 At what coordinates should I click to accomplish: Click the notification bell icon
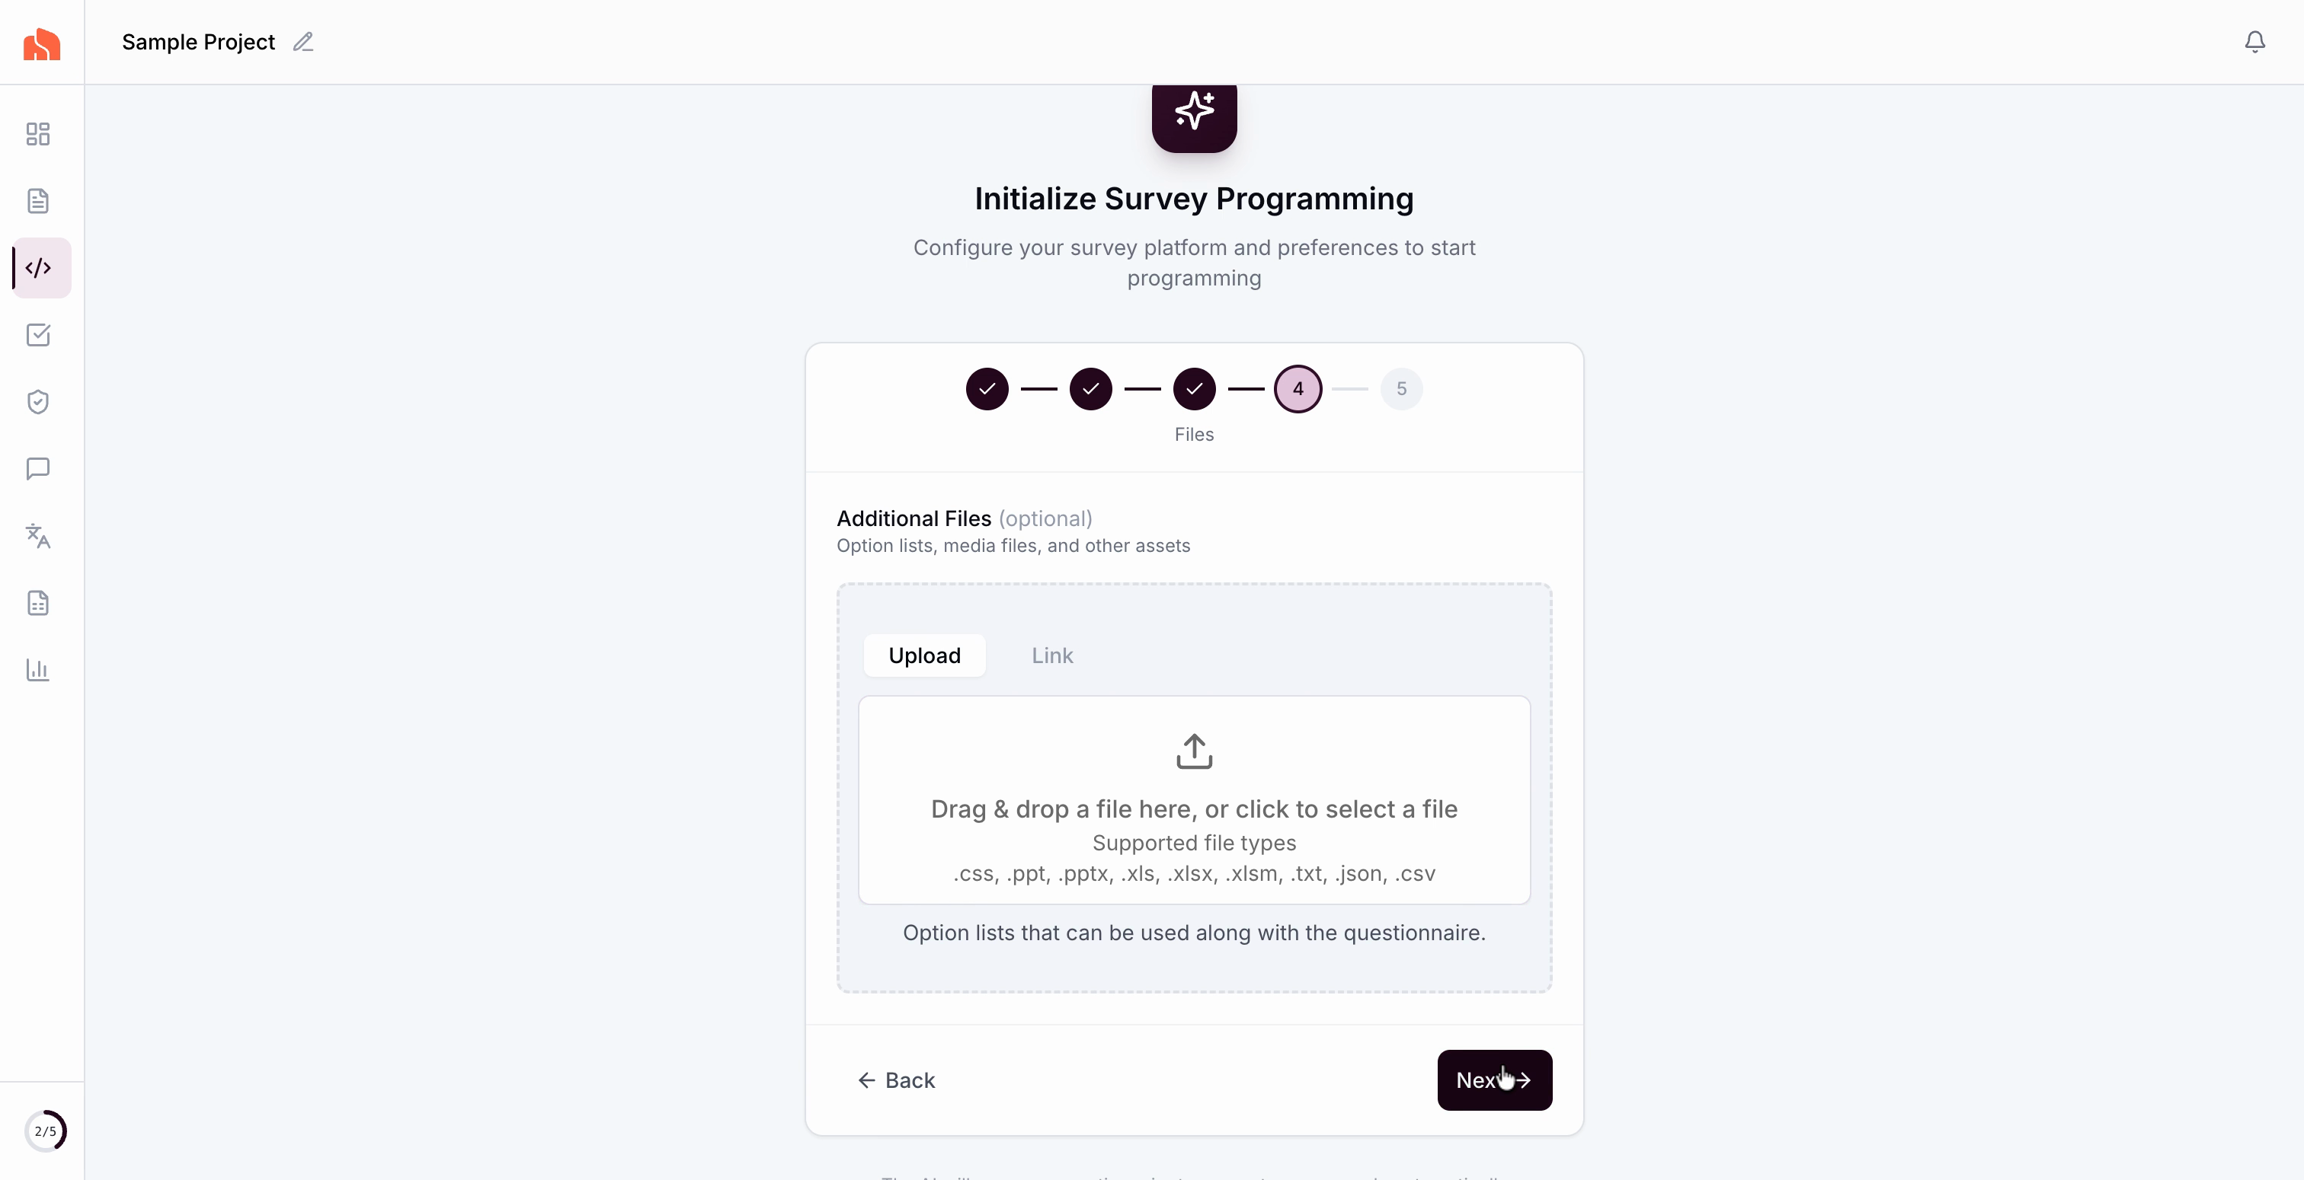coord(2254,42)
